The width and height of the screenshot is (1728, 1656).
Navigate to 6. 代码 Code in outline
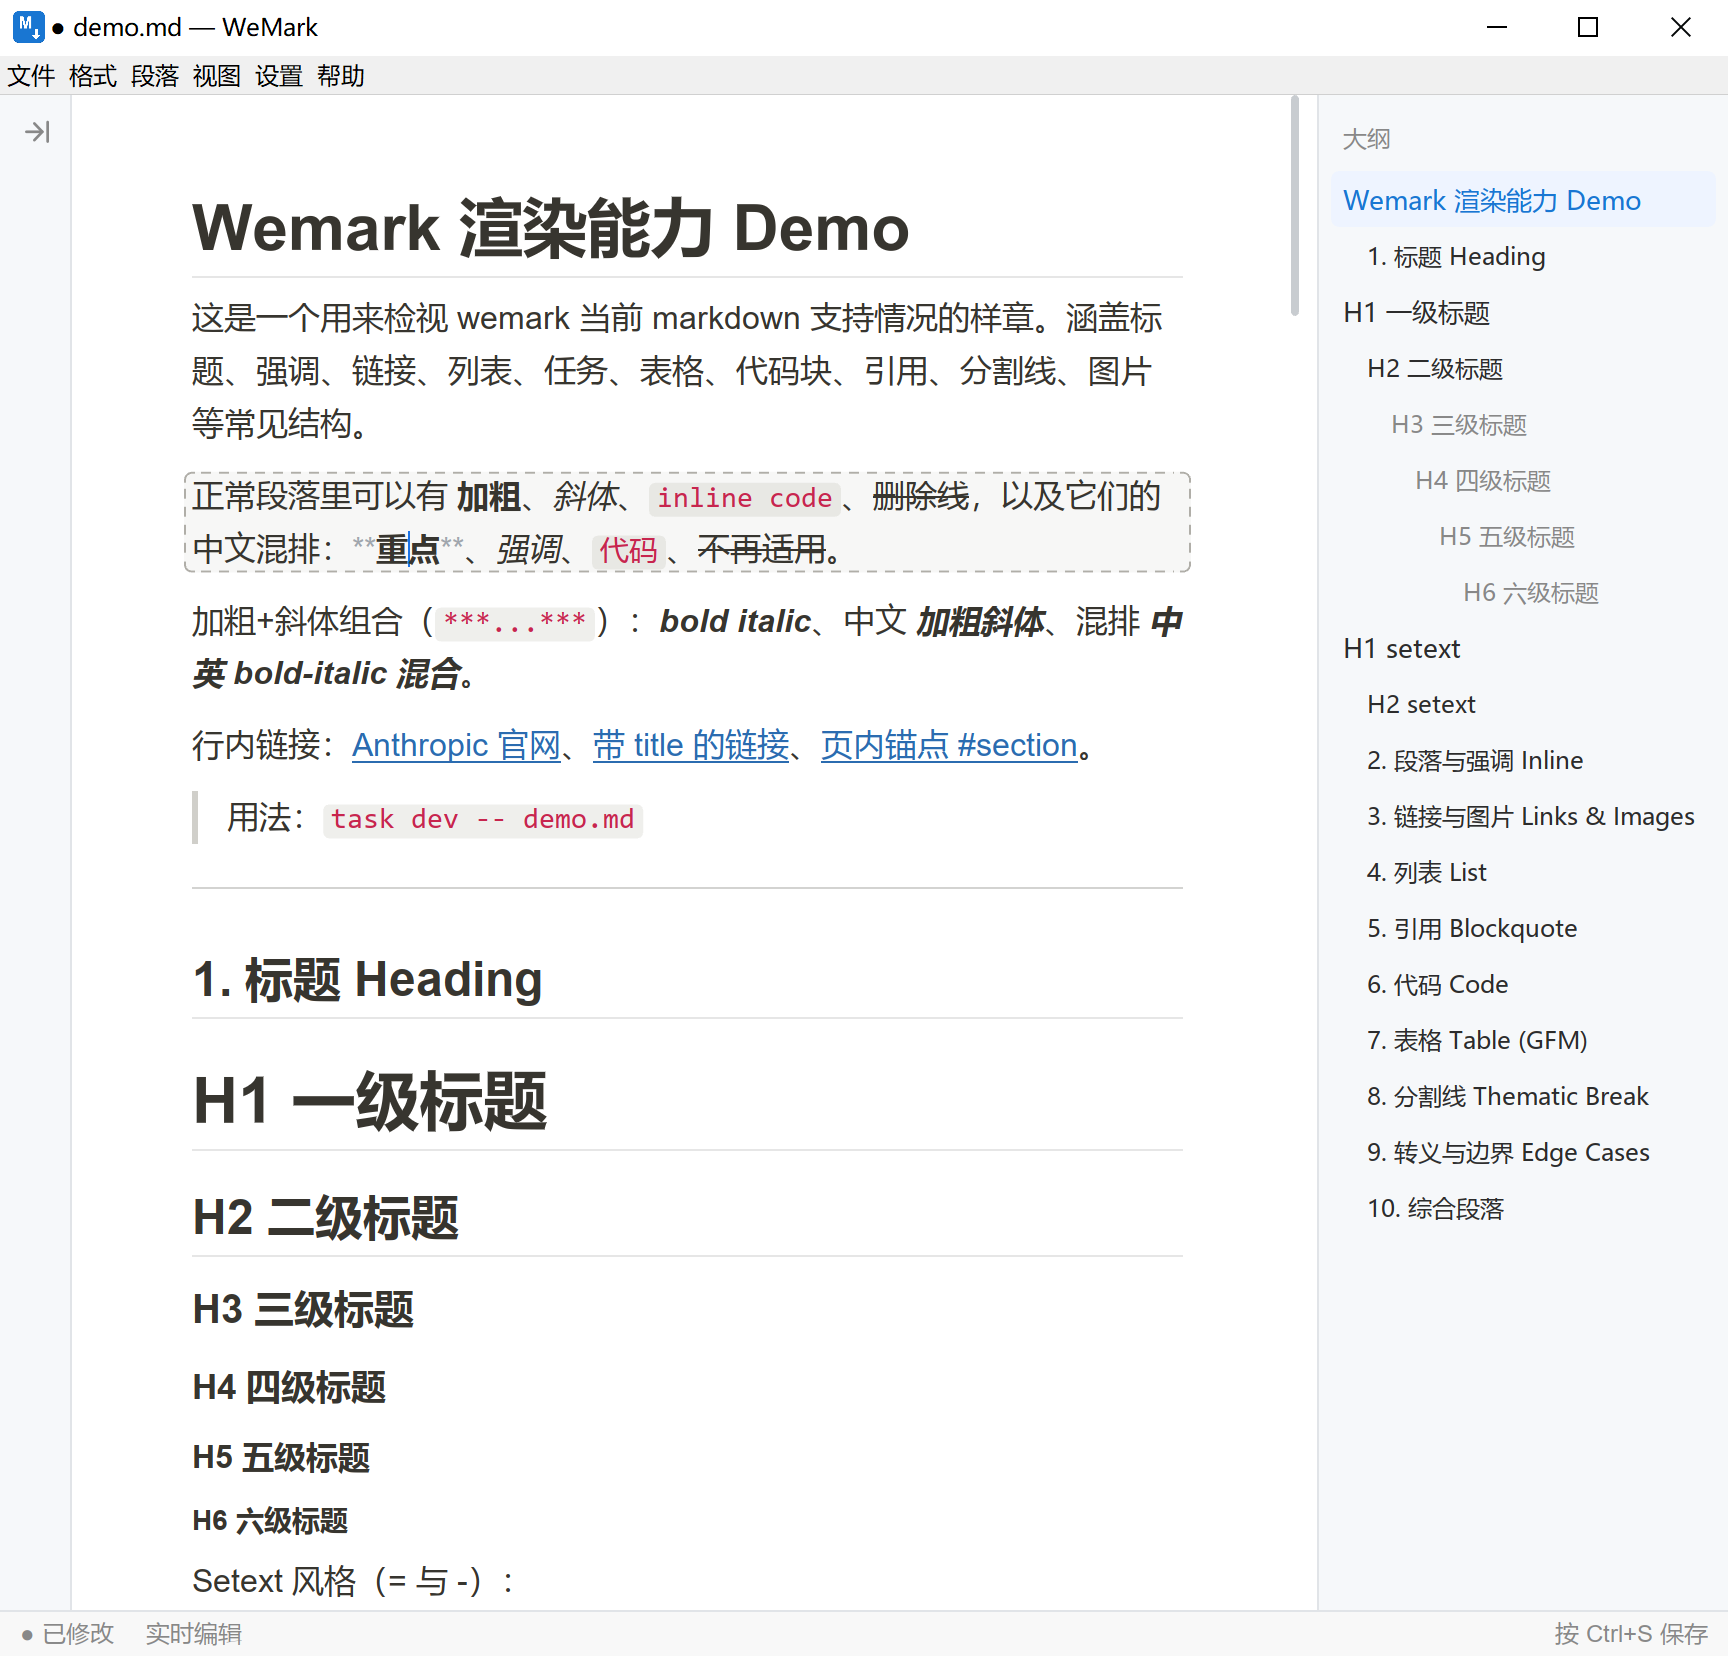[x=1523, y=985]
